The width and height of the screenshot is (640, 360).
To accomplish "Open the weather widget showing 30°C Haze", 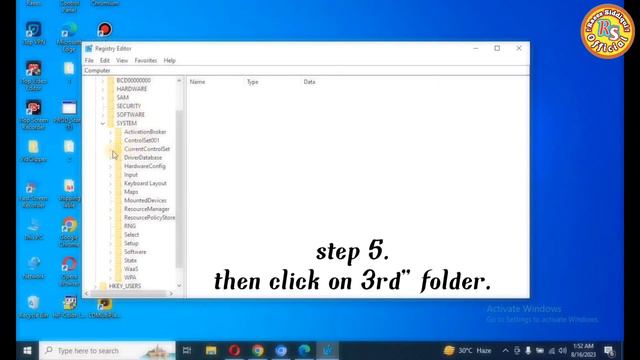I will coord(467,351).
